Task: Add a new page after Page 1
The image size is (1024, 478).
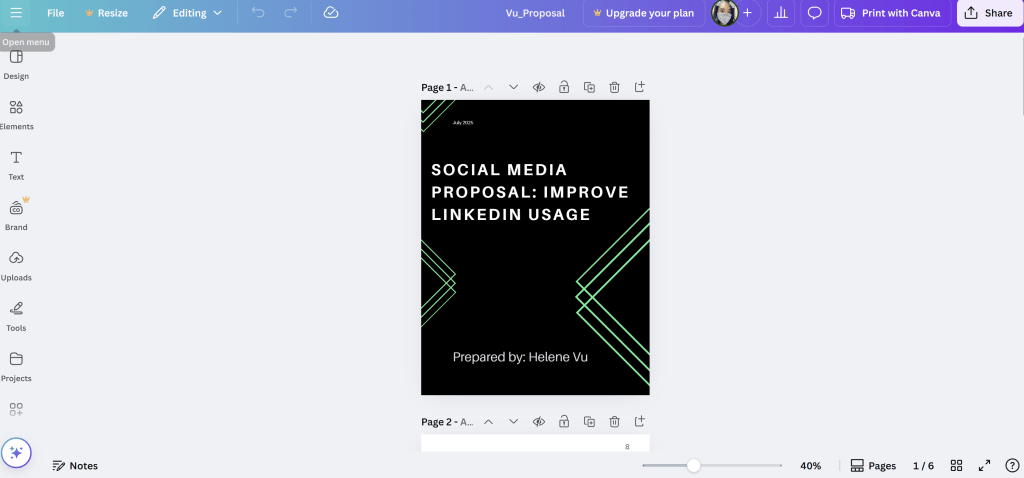Action: tap(640, 88)
